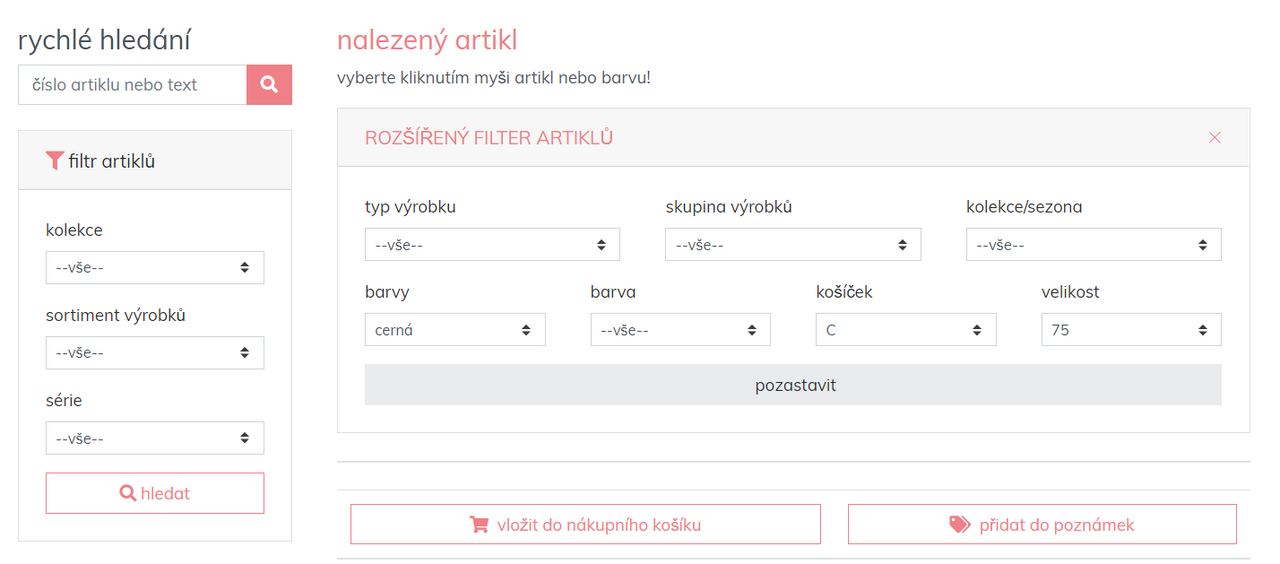
Task: Change the košíček dropdown showing C
Action: tap(906, 330)
